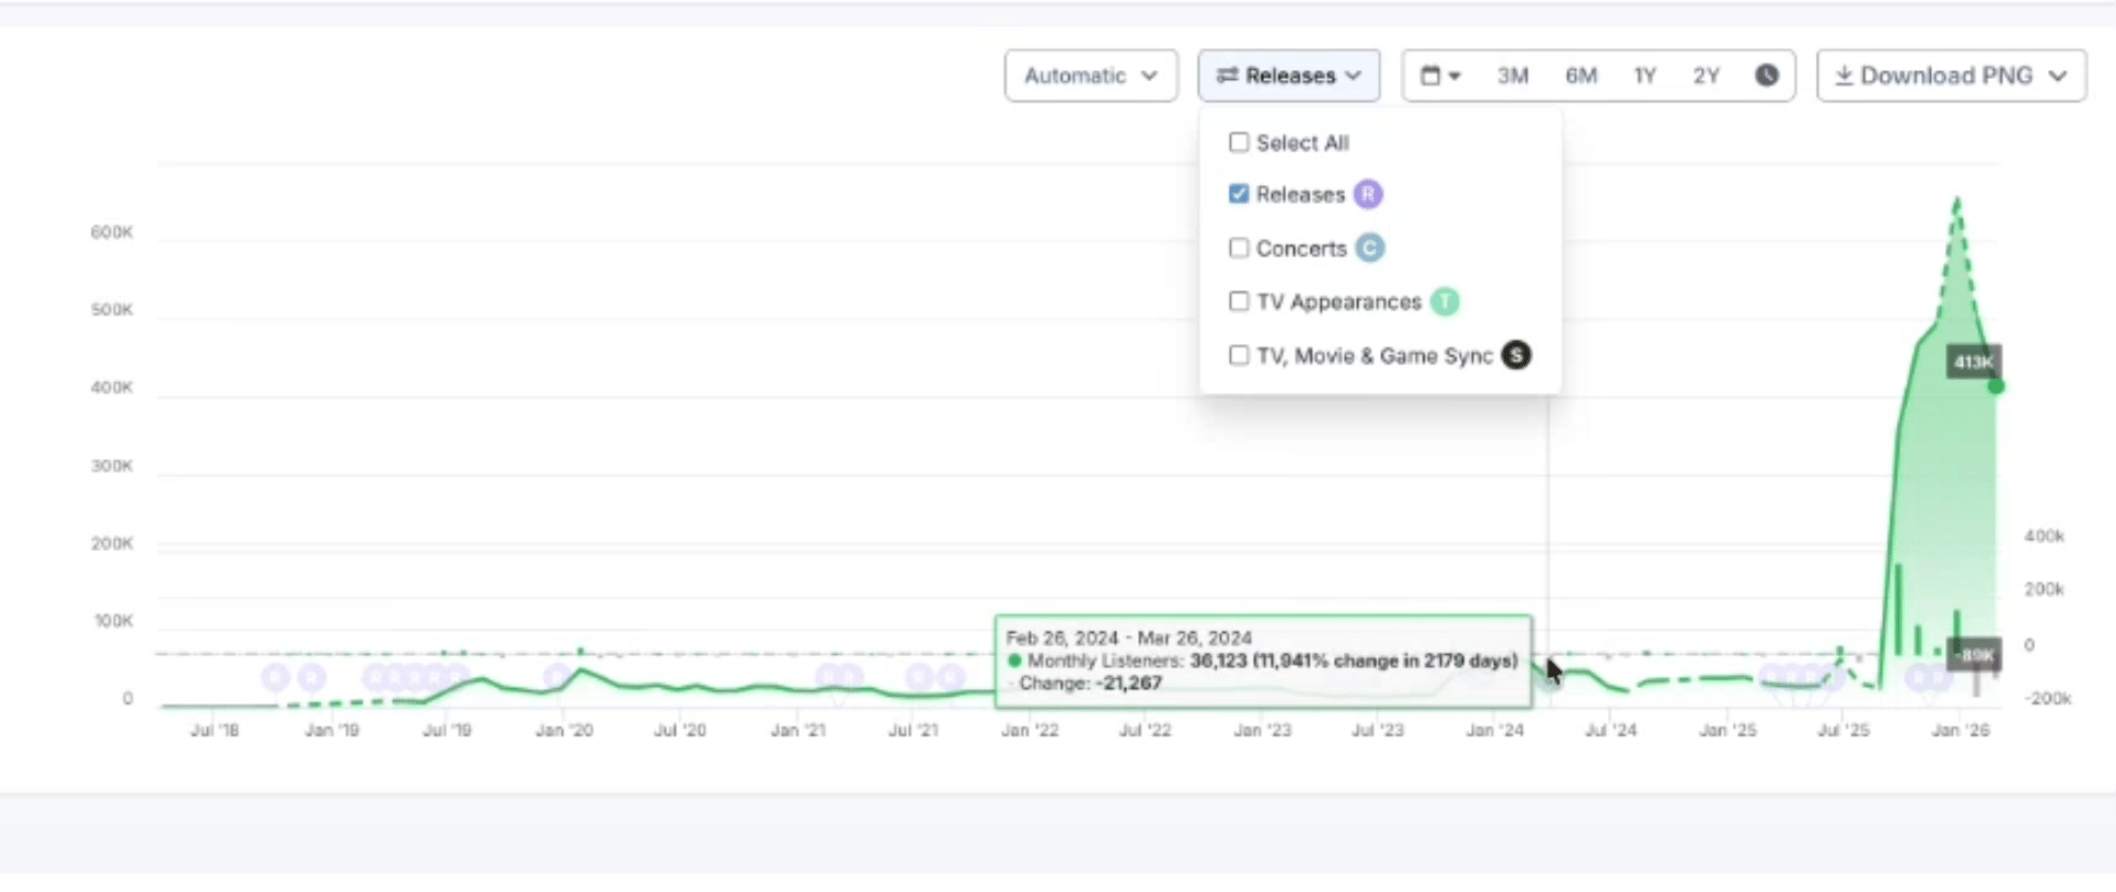Screen dimensions: 2116x892
Task: Click the Change: -21,267 tooltip text
Action: coord(1090,684)
